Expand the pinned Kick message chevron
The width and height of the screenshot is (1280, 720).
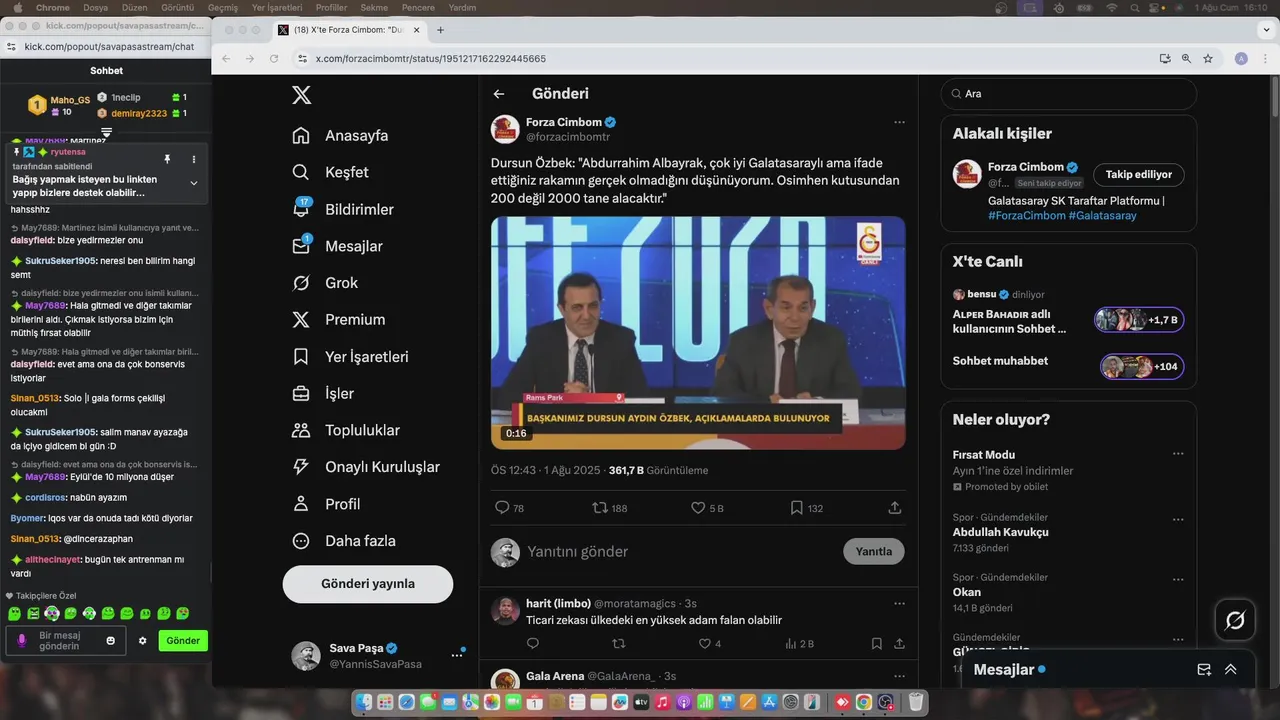tap(194, 183)
